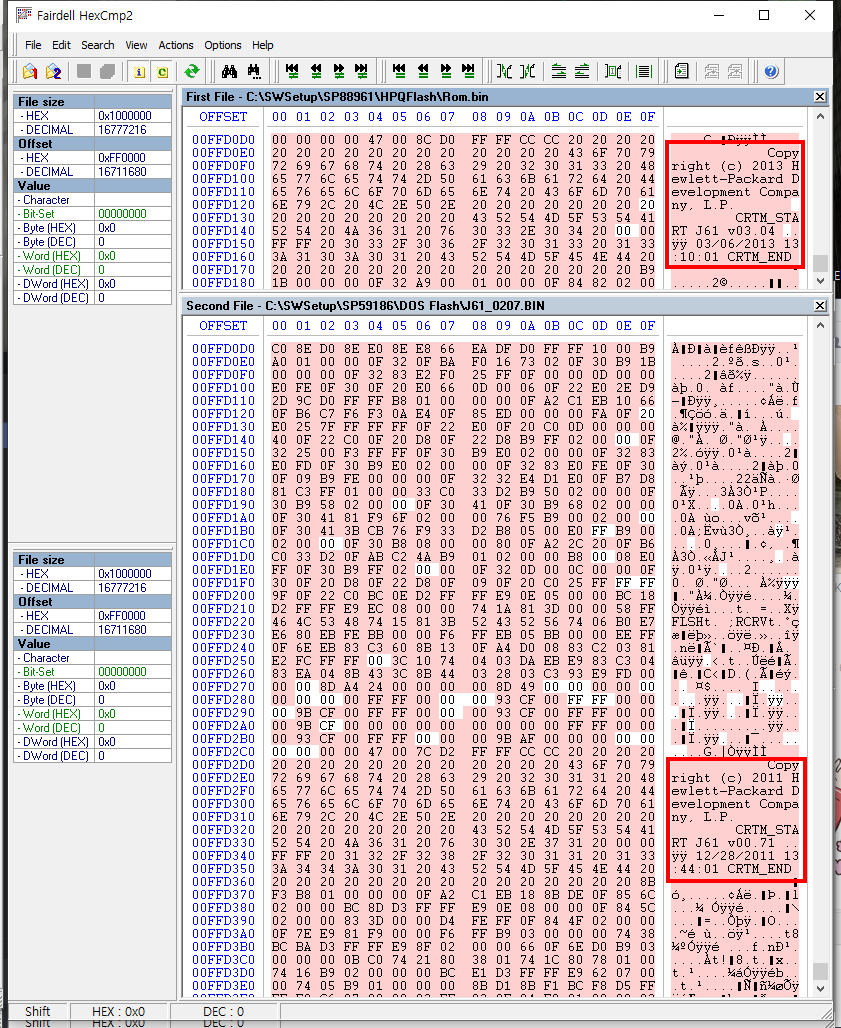Toggle the yellow 'C' toolbar button
841x1028 pixels.
pos(162,71)
